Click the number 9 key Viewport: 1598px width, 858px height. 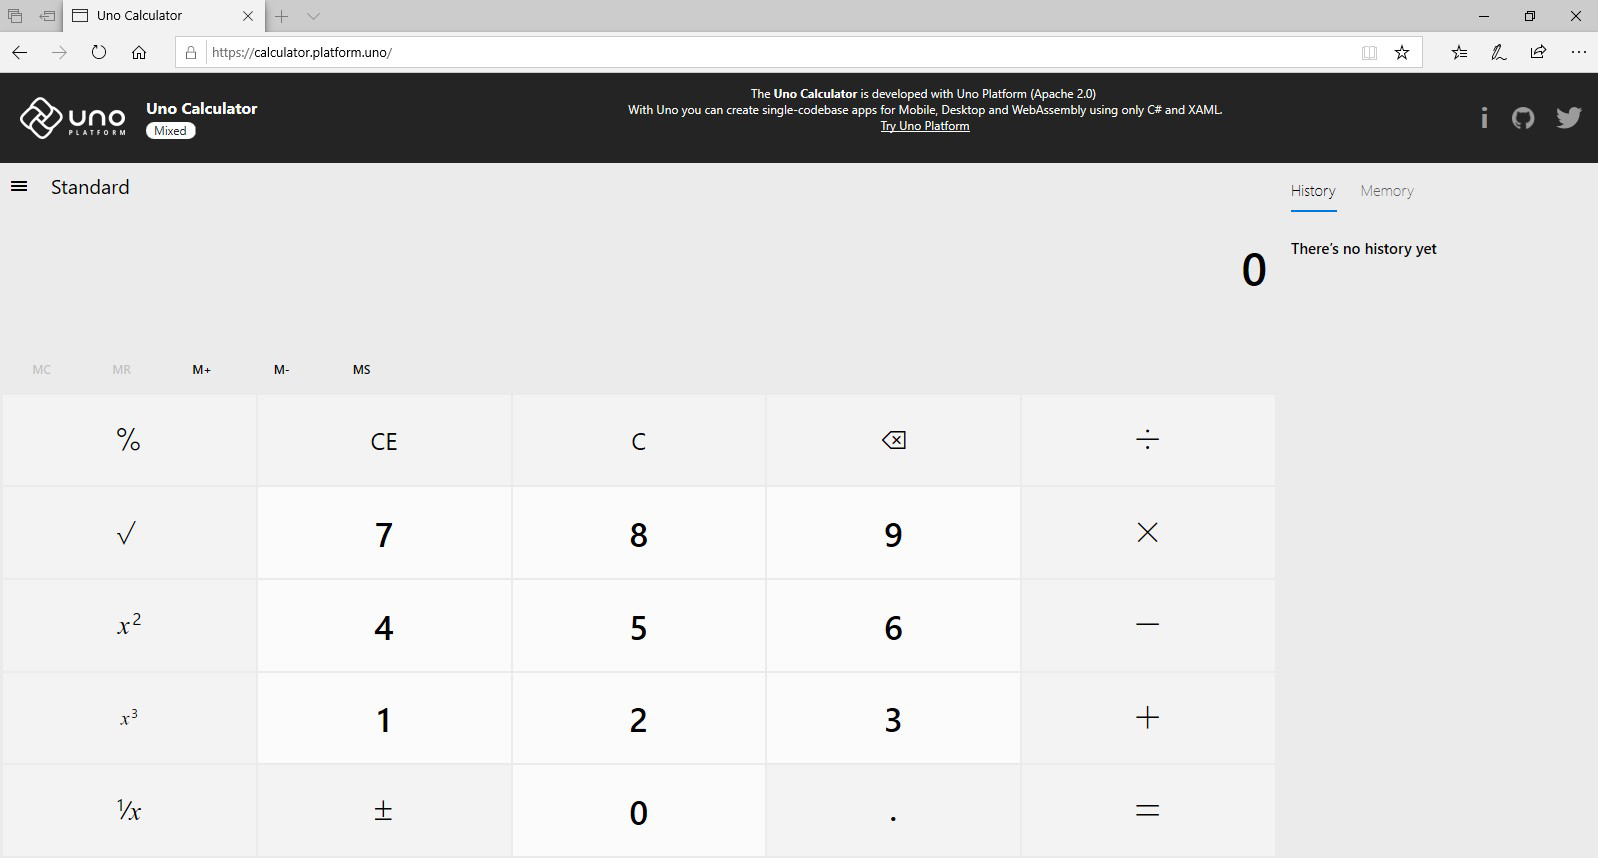pyautogui.click(x=893, y=533)
